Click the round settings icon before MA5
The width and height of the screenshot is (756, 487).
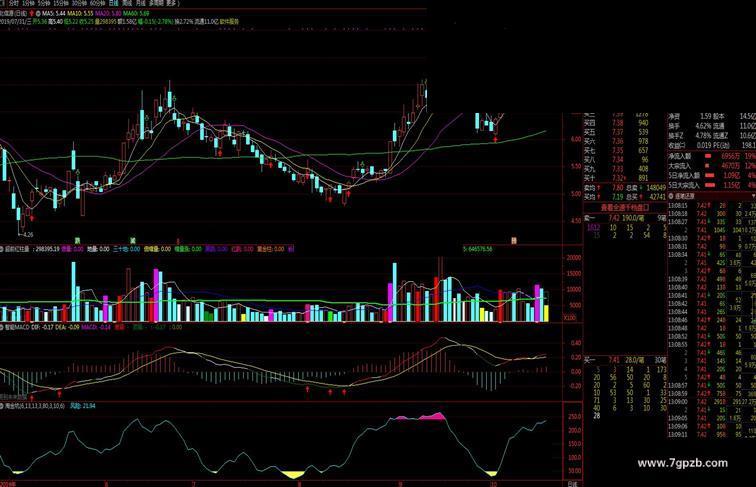(x=38, y=14)
